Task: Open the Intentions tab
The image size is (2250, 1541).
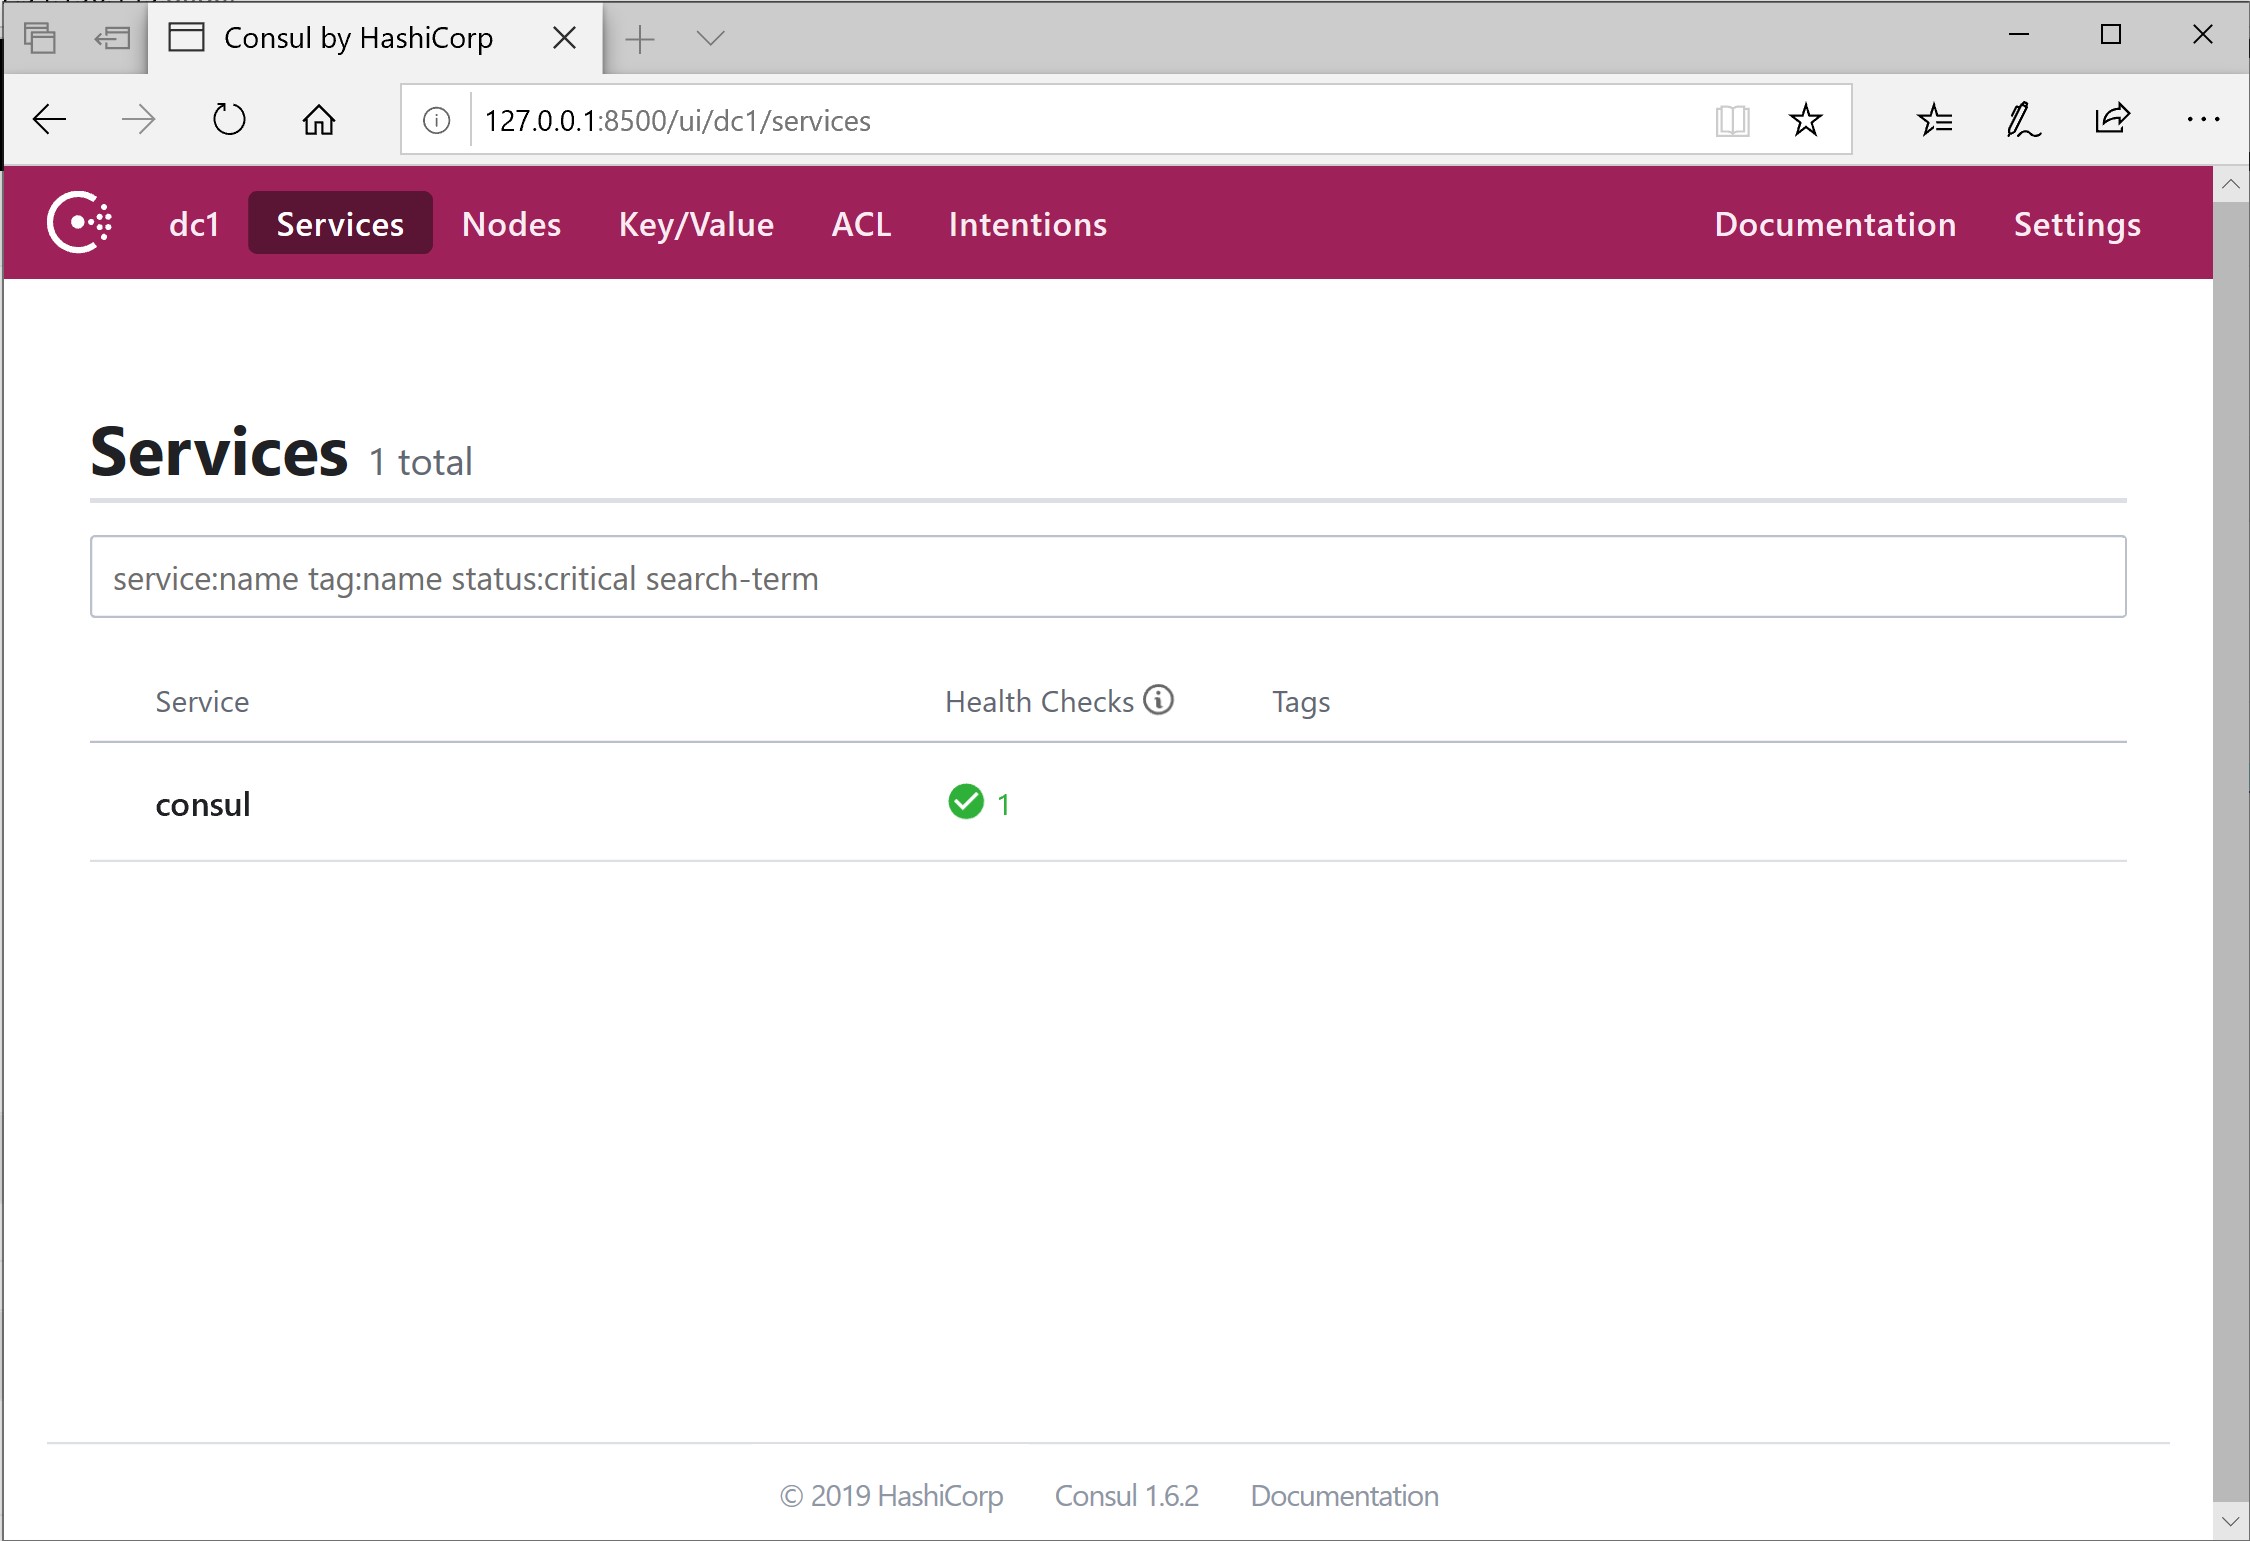Action: click(1028, 222)
